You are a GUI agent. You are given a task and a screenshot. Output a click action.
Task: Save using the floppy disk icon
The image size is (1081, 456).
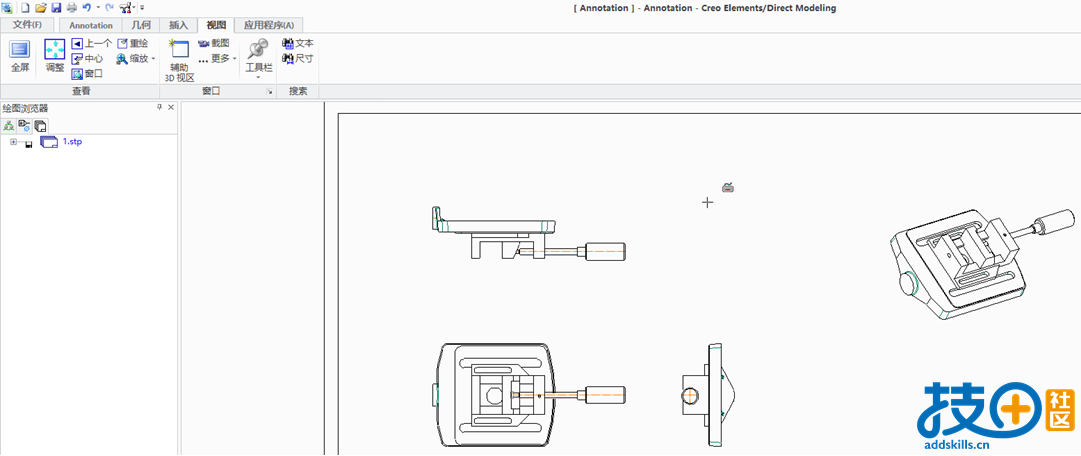coord(56,8)
